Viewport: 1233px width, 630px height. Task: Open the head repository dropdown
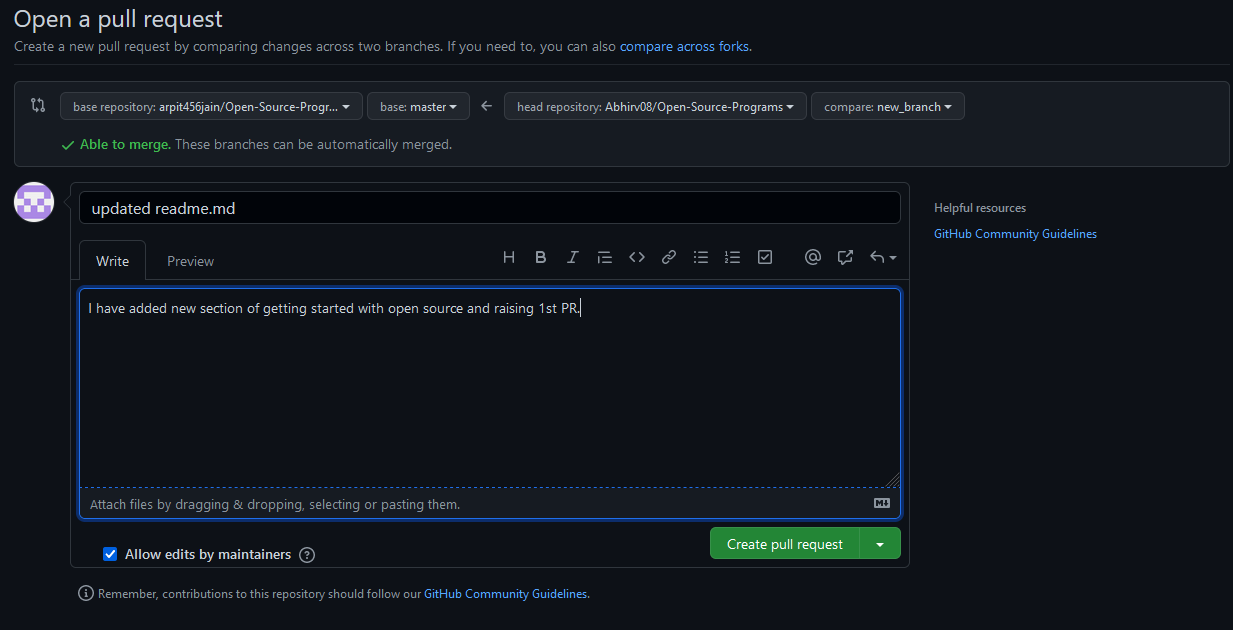point(655,106)
